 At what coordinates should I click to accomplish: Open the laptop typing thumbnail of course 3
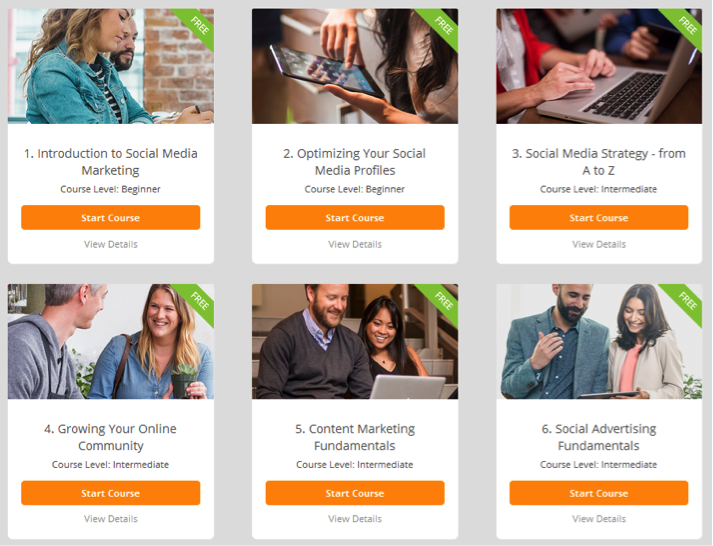599,66
